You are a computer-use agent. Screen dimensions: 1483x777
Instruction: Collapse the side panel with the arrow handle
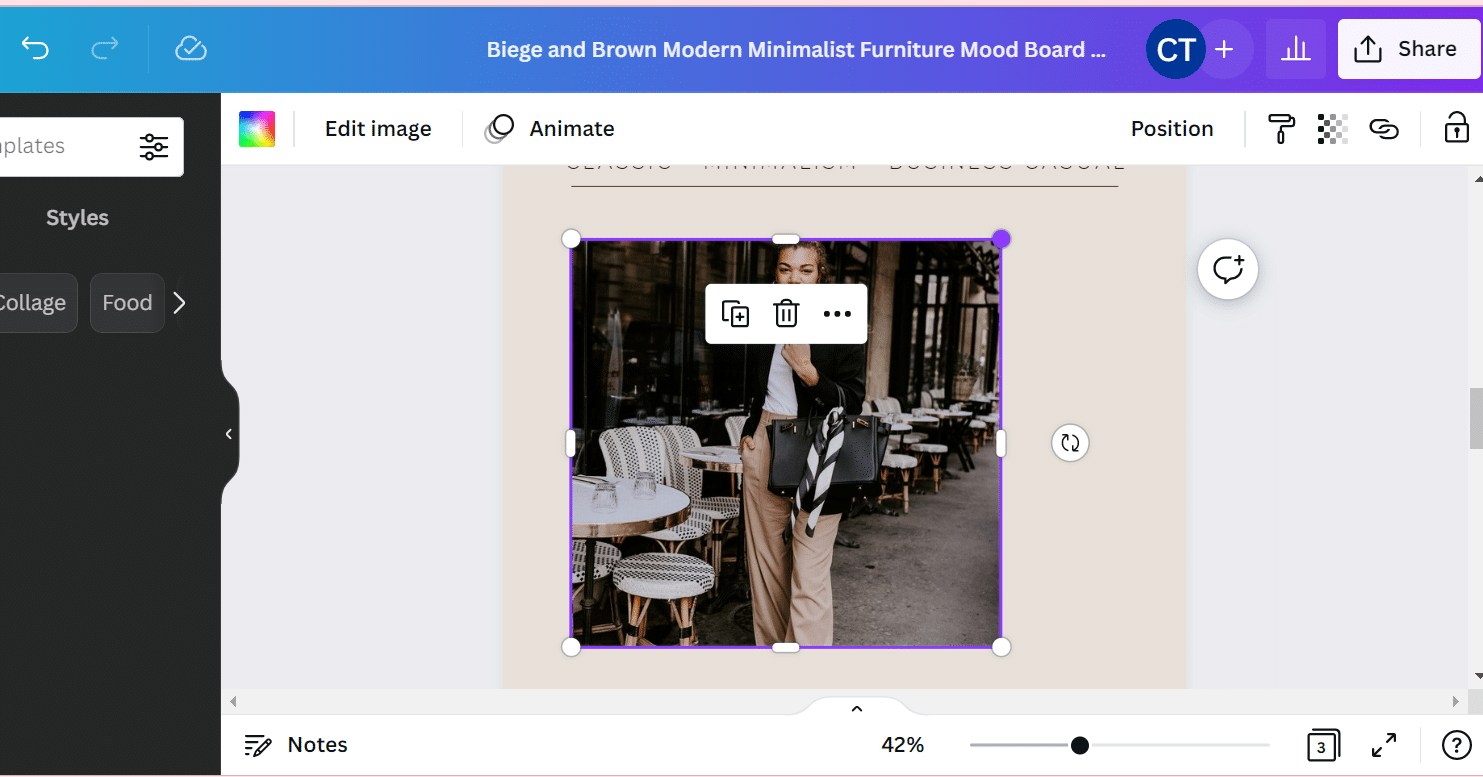(229, 434)
